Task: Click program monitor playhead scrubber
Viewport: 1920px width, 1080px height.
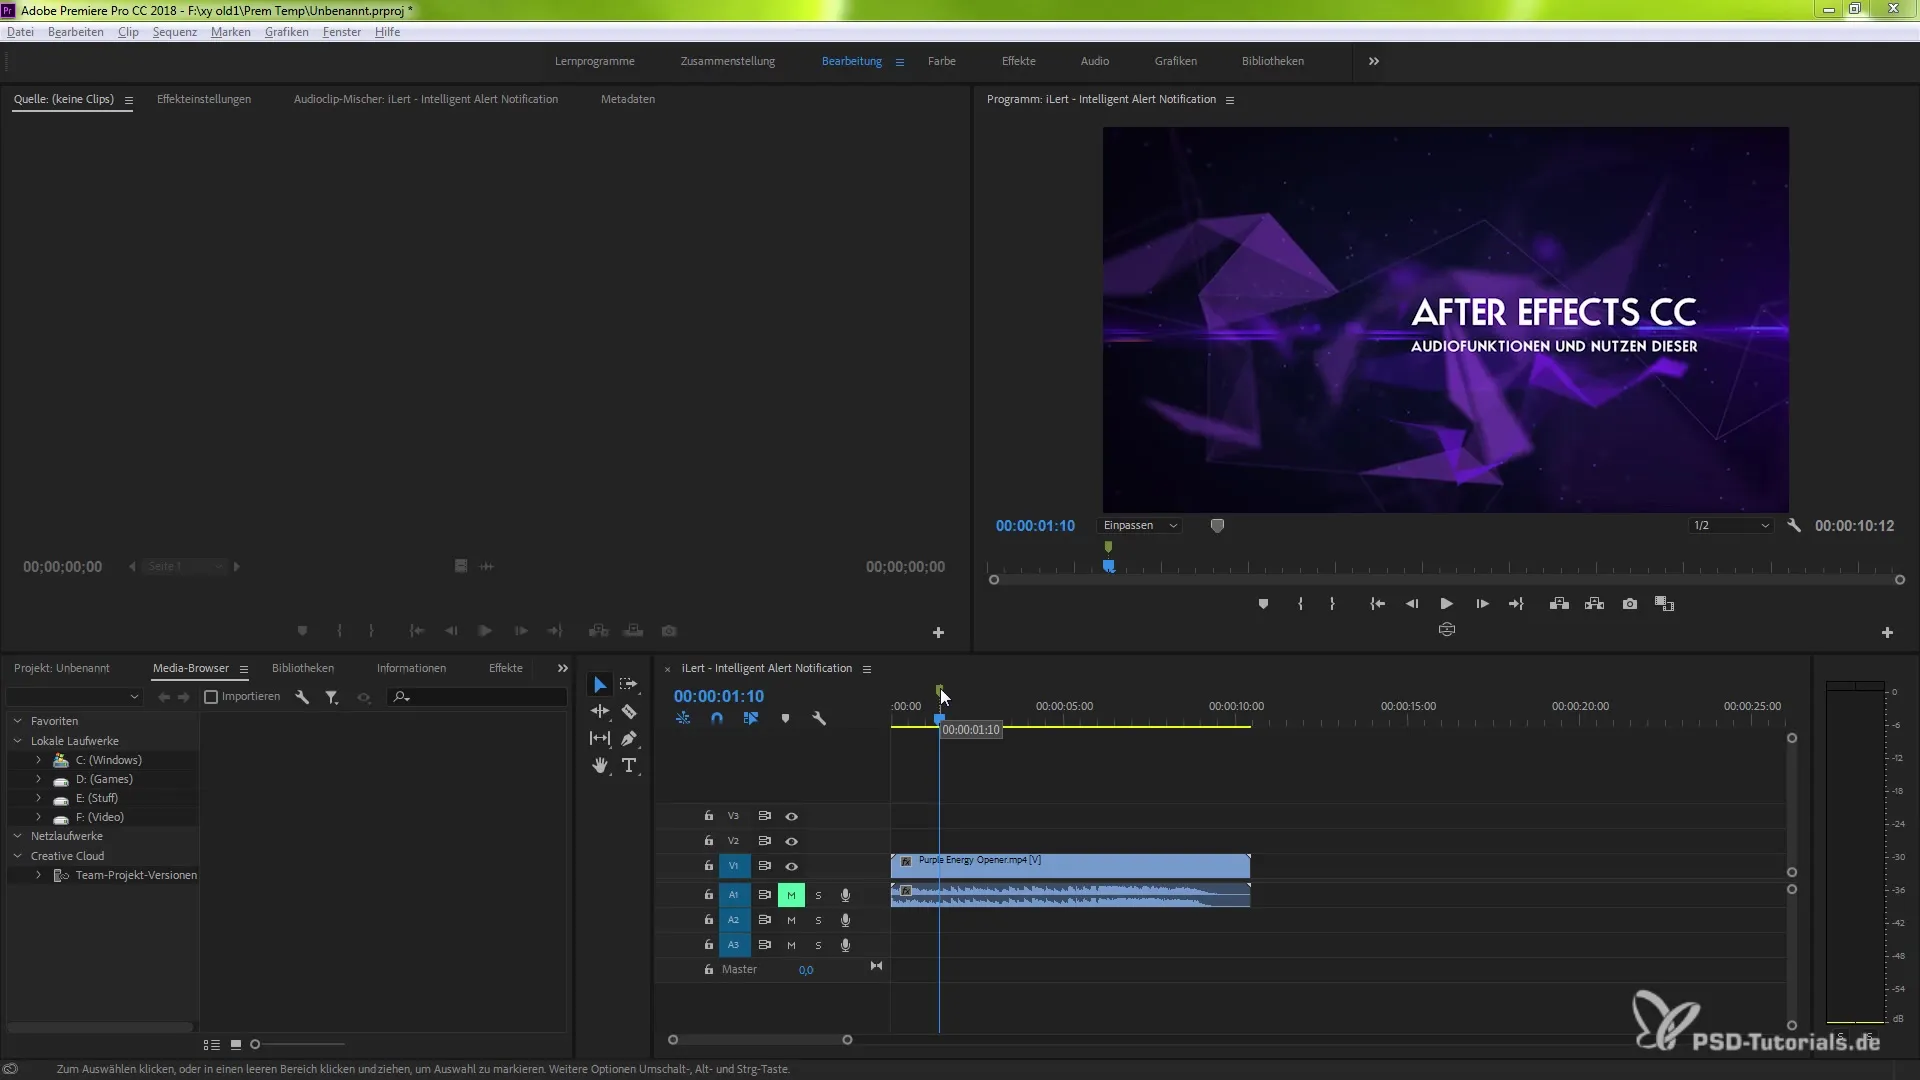Action: coord(1108,566)
